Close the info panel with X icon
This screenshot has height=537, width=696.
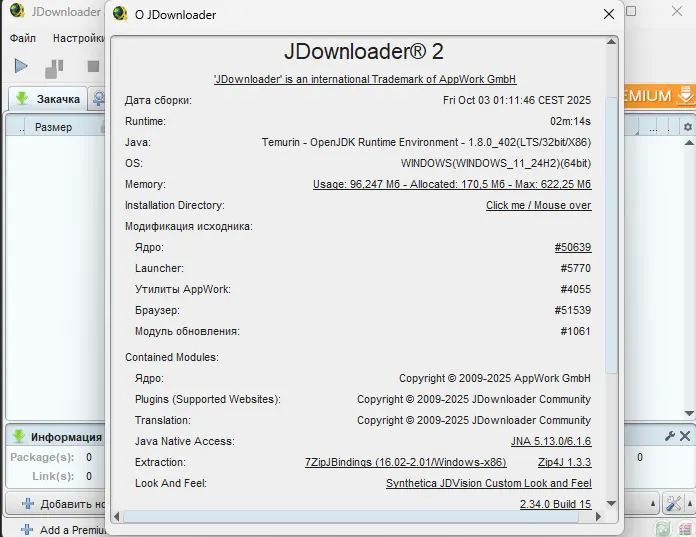[685, 436]
